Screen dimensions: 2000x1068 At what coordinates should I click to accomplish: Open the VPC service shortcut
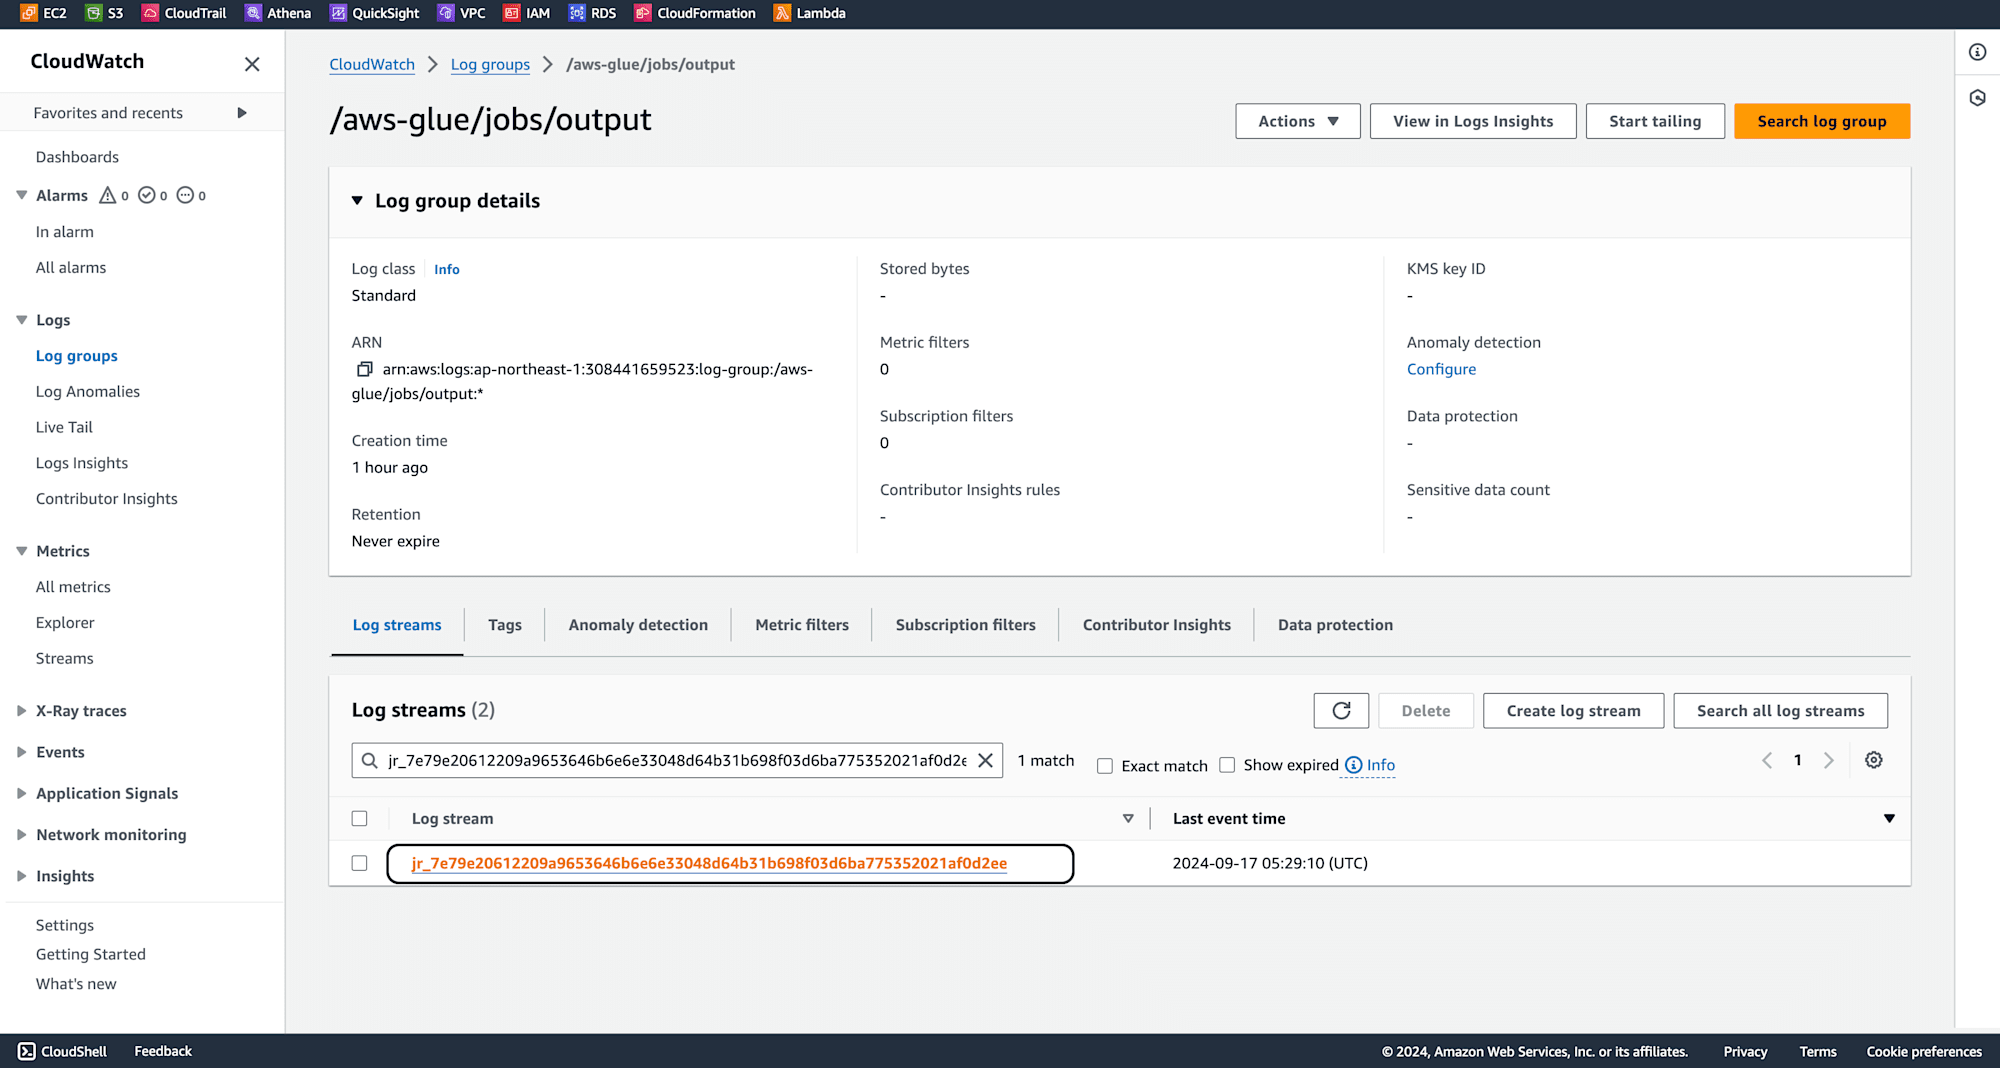[x=462, y=13]
